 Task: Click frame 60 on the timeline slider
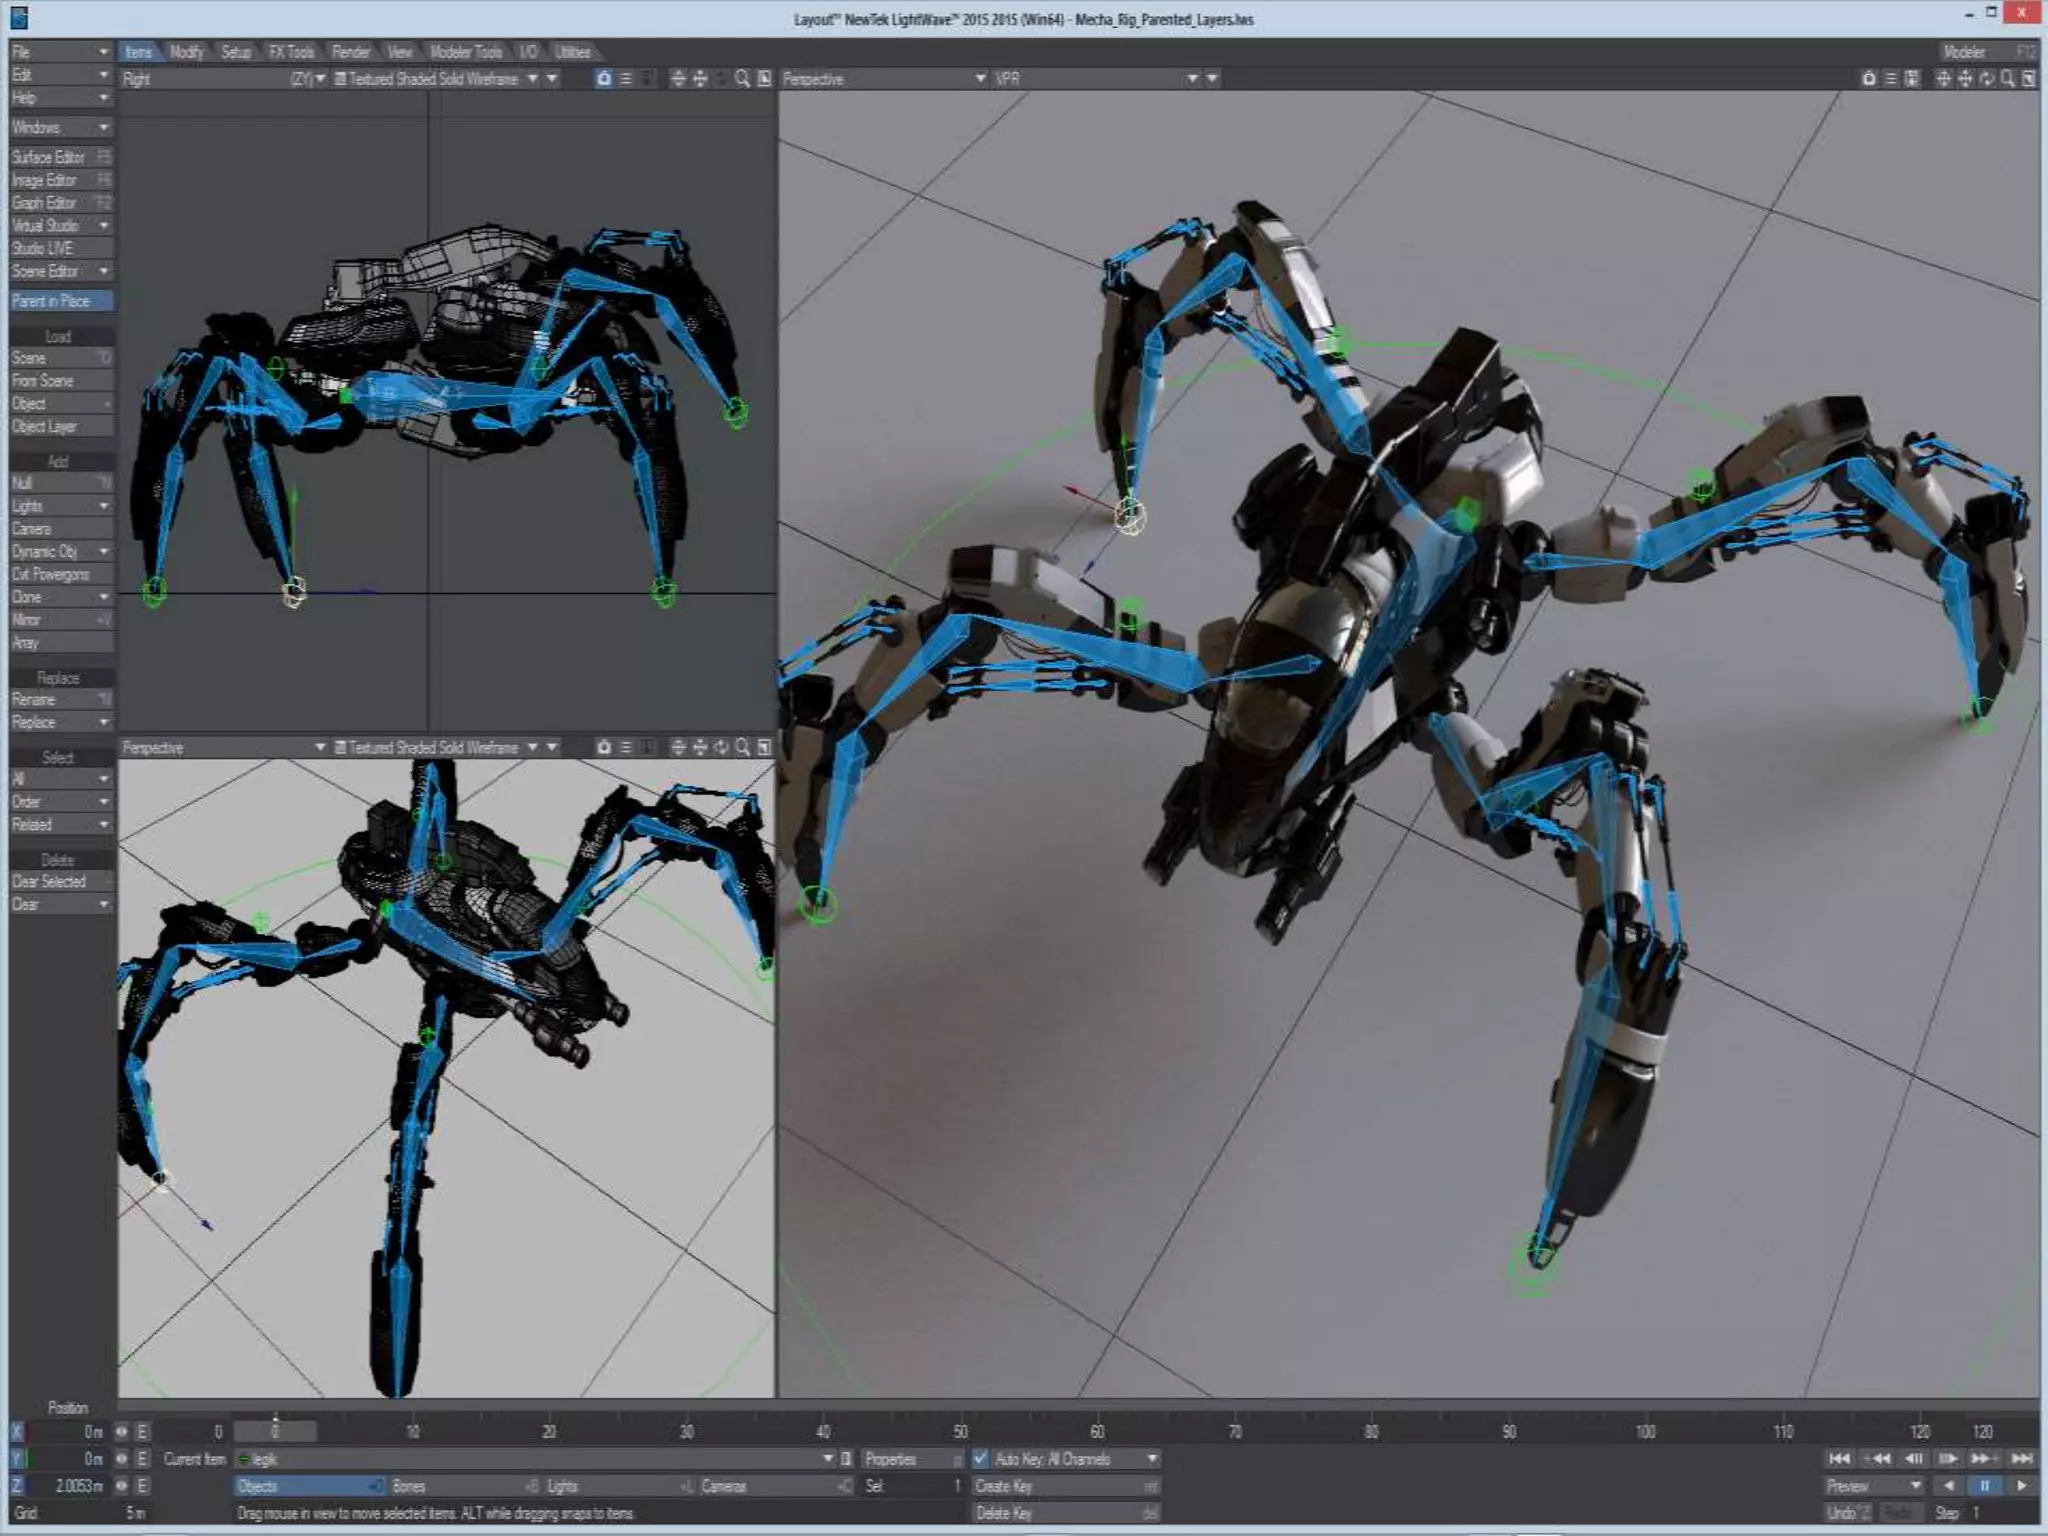pos(1097,1432)
